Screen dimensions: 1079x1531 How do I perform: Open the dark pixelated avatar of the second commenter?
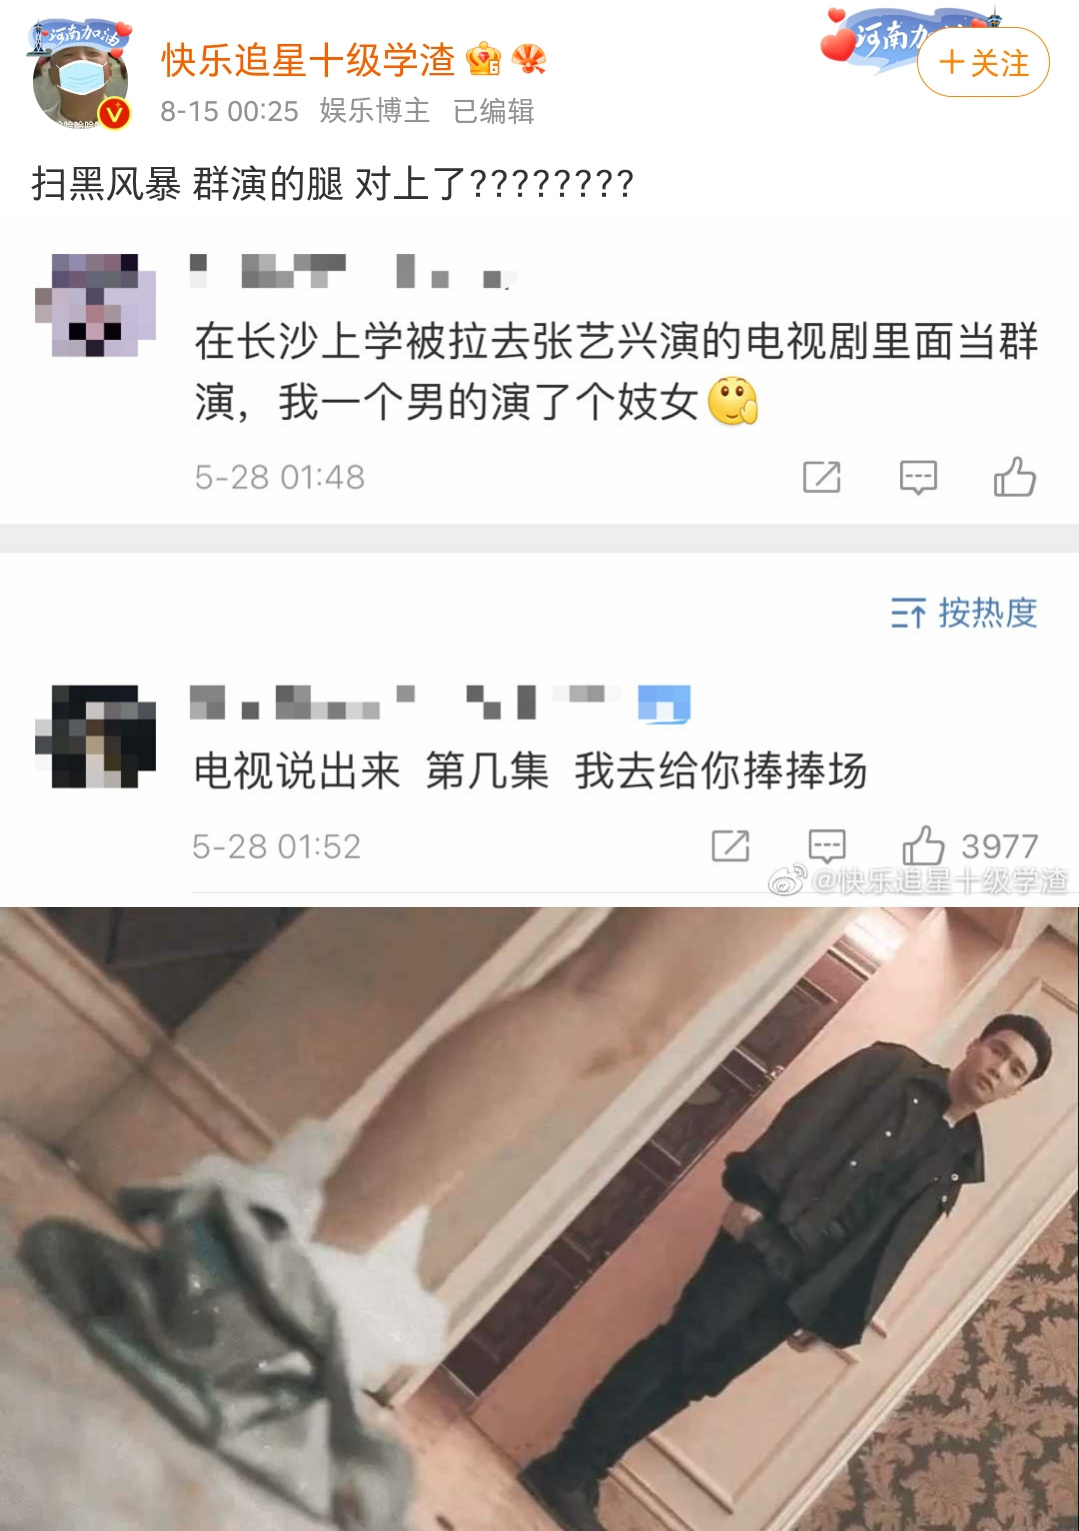pyautogui.click(x=95, y=736)
